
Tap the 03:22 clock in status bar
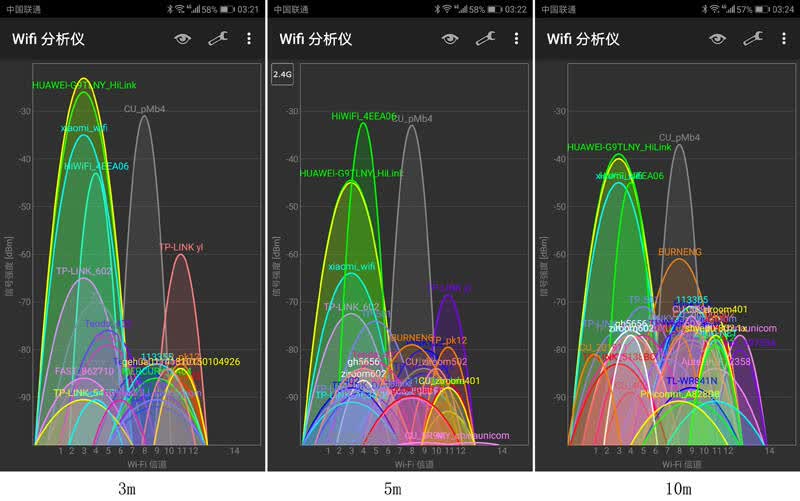[x=515, y=9]
